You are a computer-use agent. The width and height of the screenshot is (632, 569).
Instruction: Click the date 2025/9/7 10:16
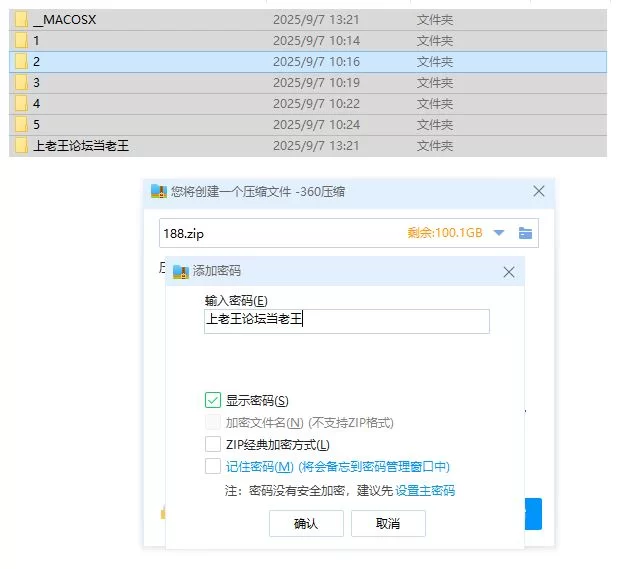pyautogui.click(x=316, y=62)
